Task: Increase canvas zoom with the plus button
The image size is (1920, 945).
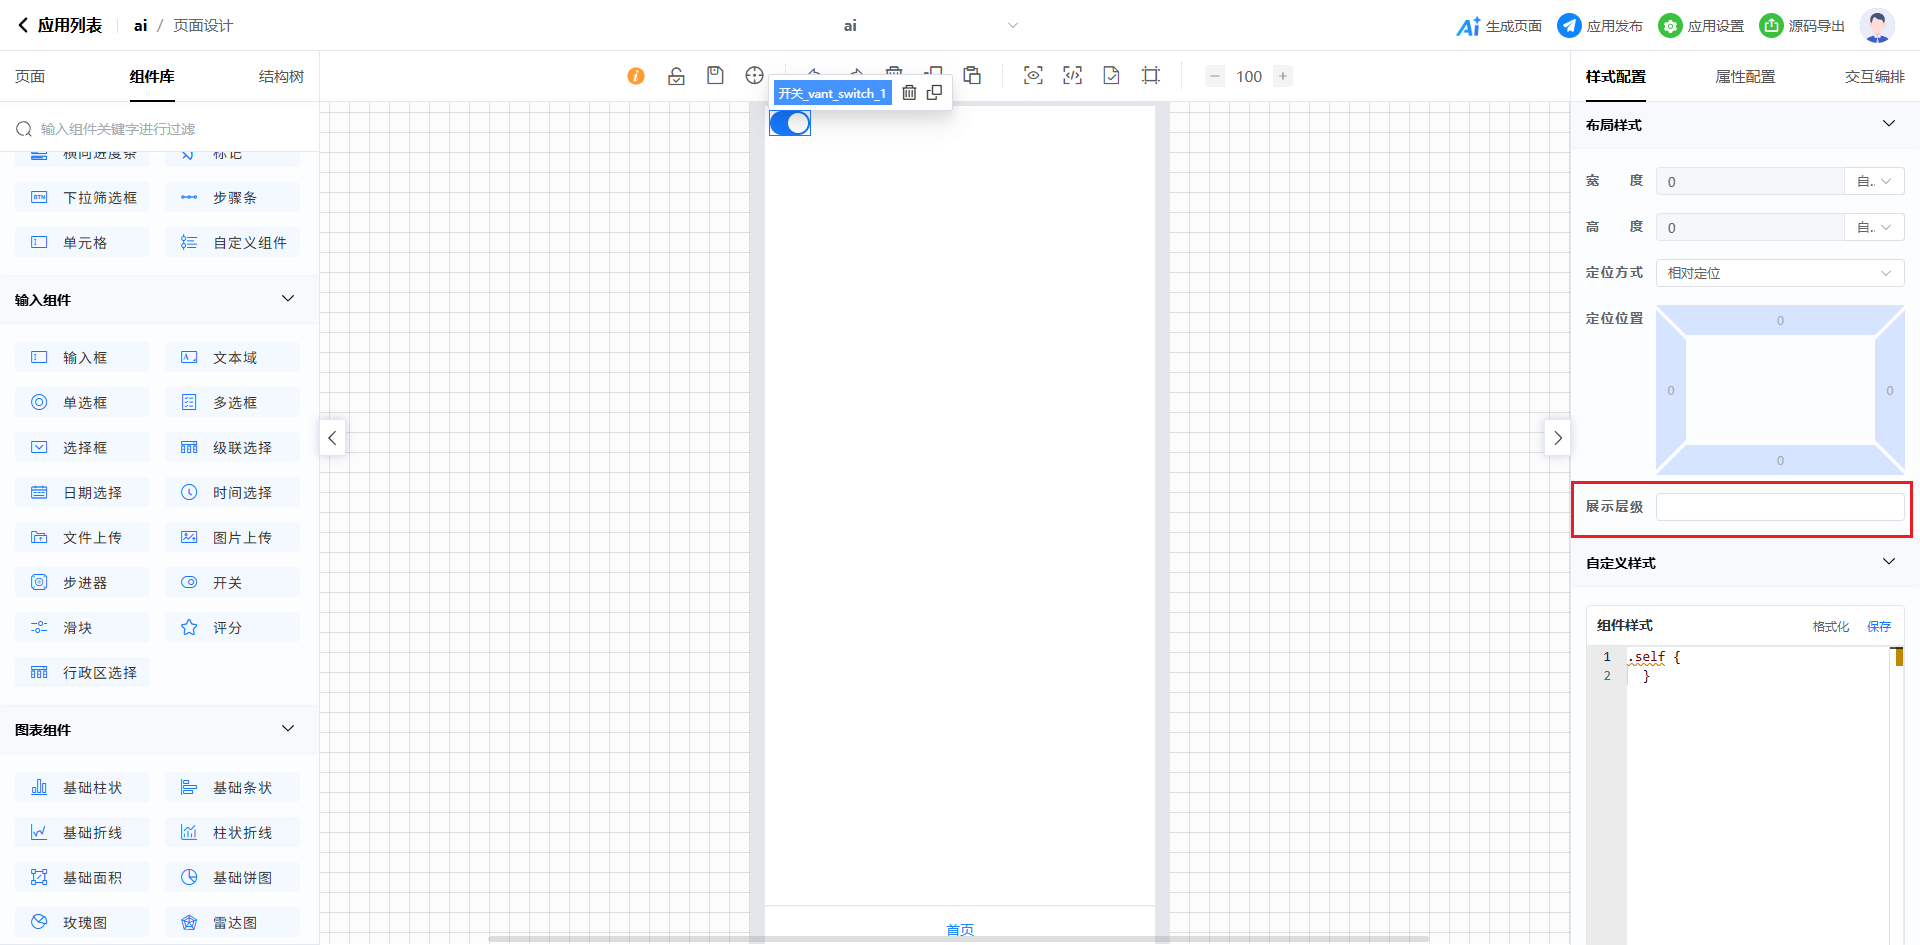Action: click(1283, 76)
